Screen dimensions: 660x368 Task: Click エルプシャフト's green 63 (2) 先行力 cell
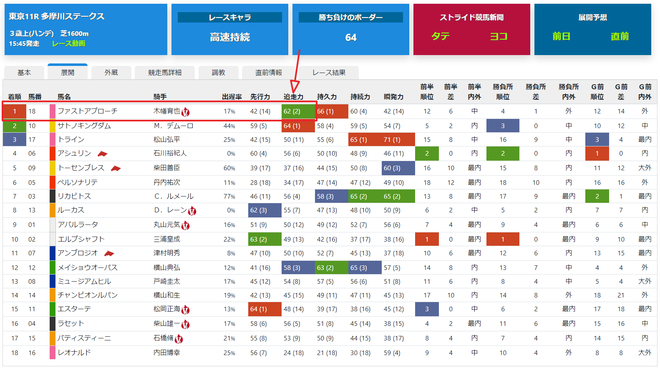(265, 239)
